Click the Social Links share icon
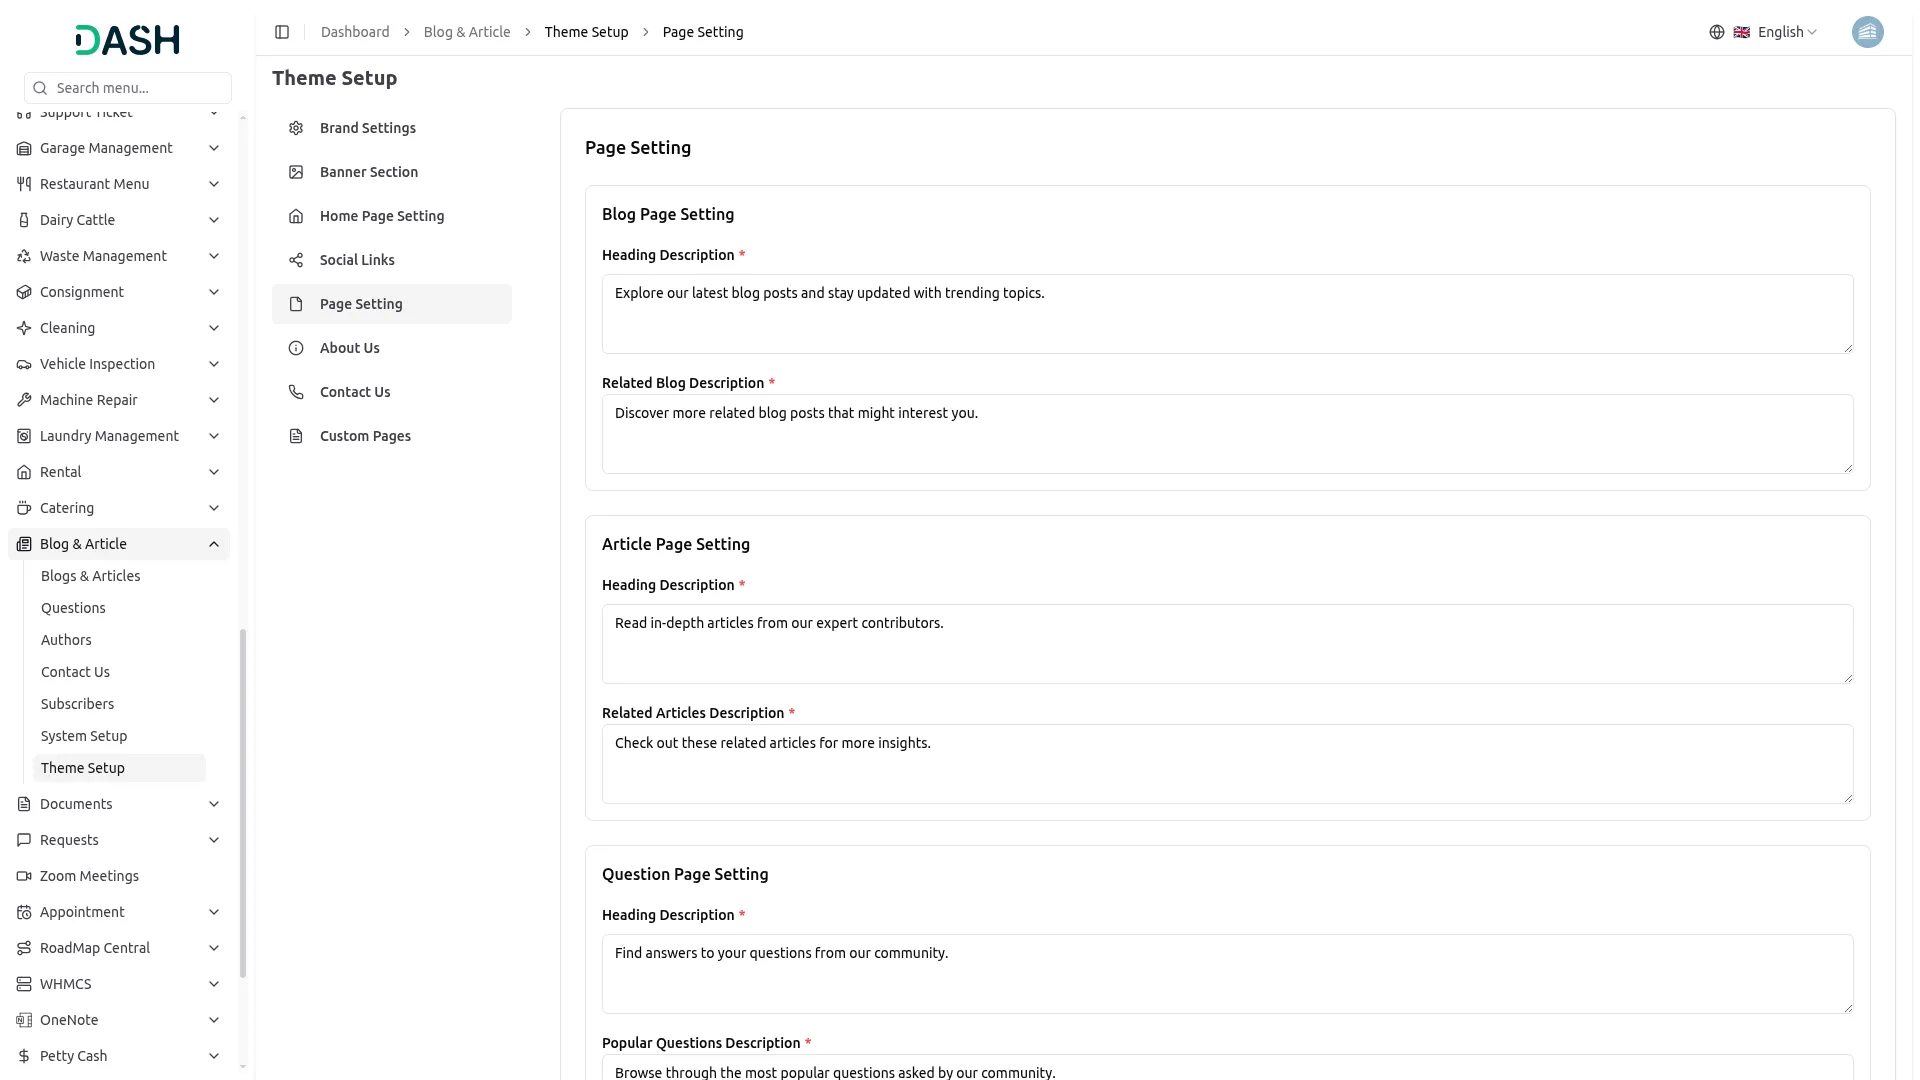The height and width of the screenshot is (1080, 1920). tap(296, 260)
